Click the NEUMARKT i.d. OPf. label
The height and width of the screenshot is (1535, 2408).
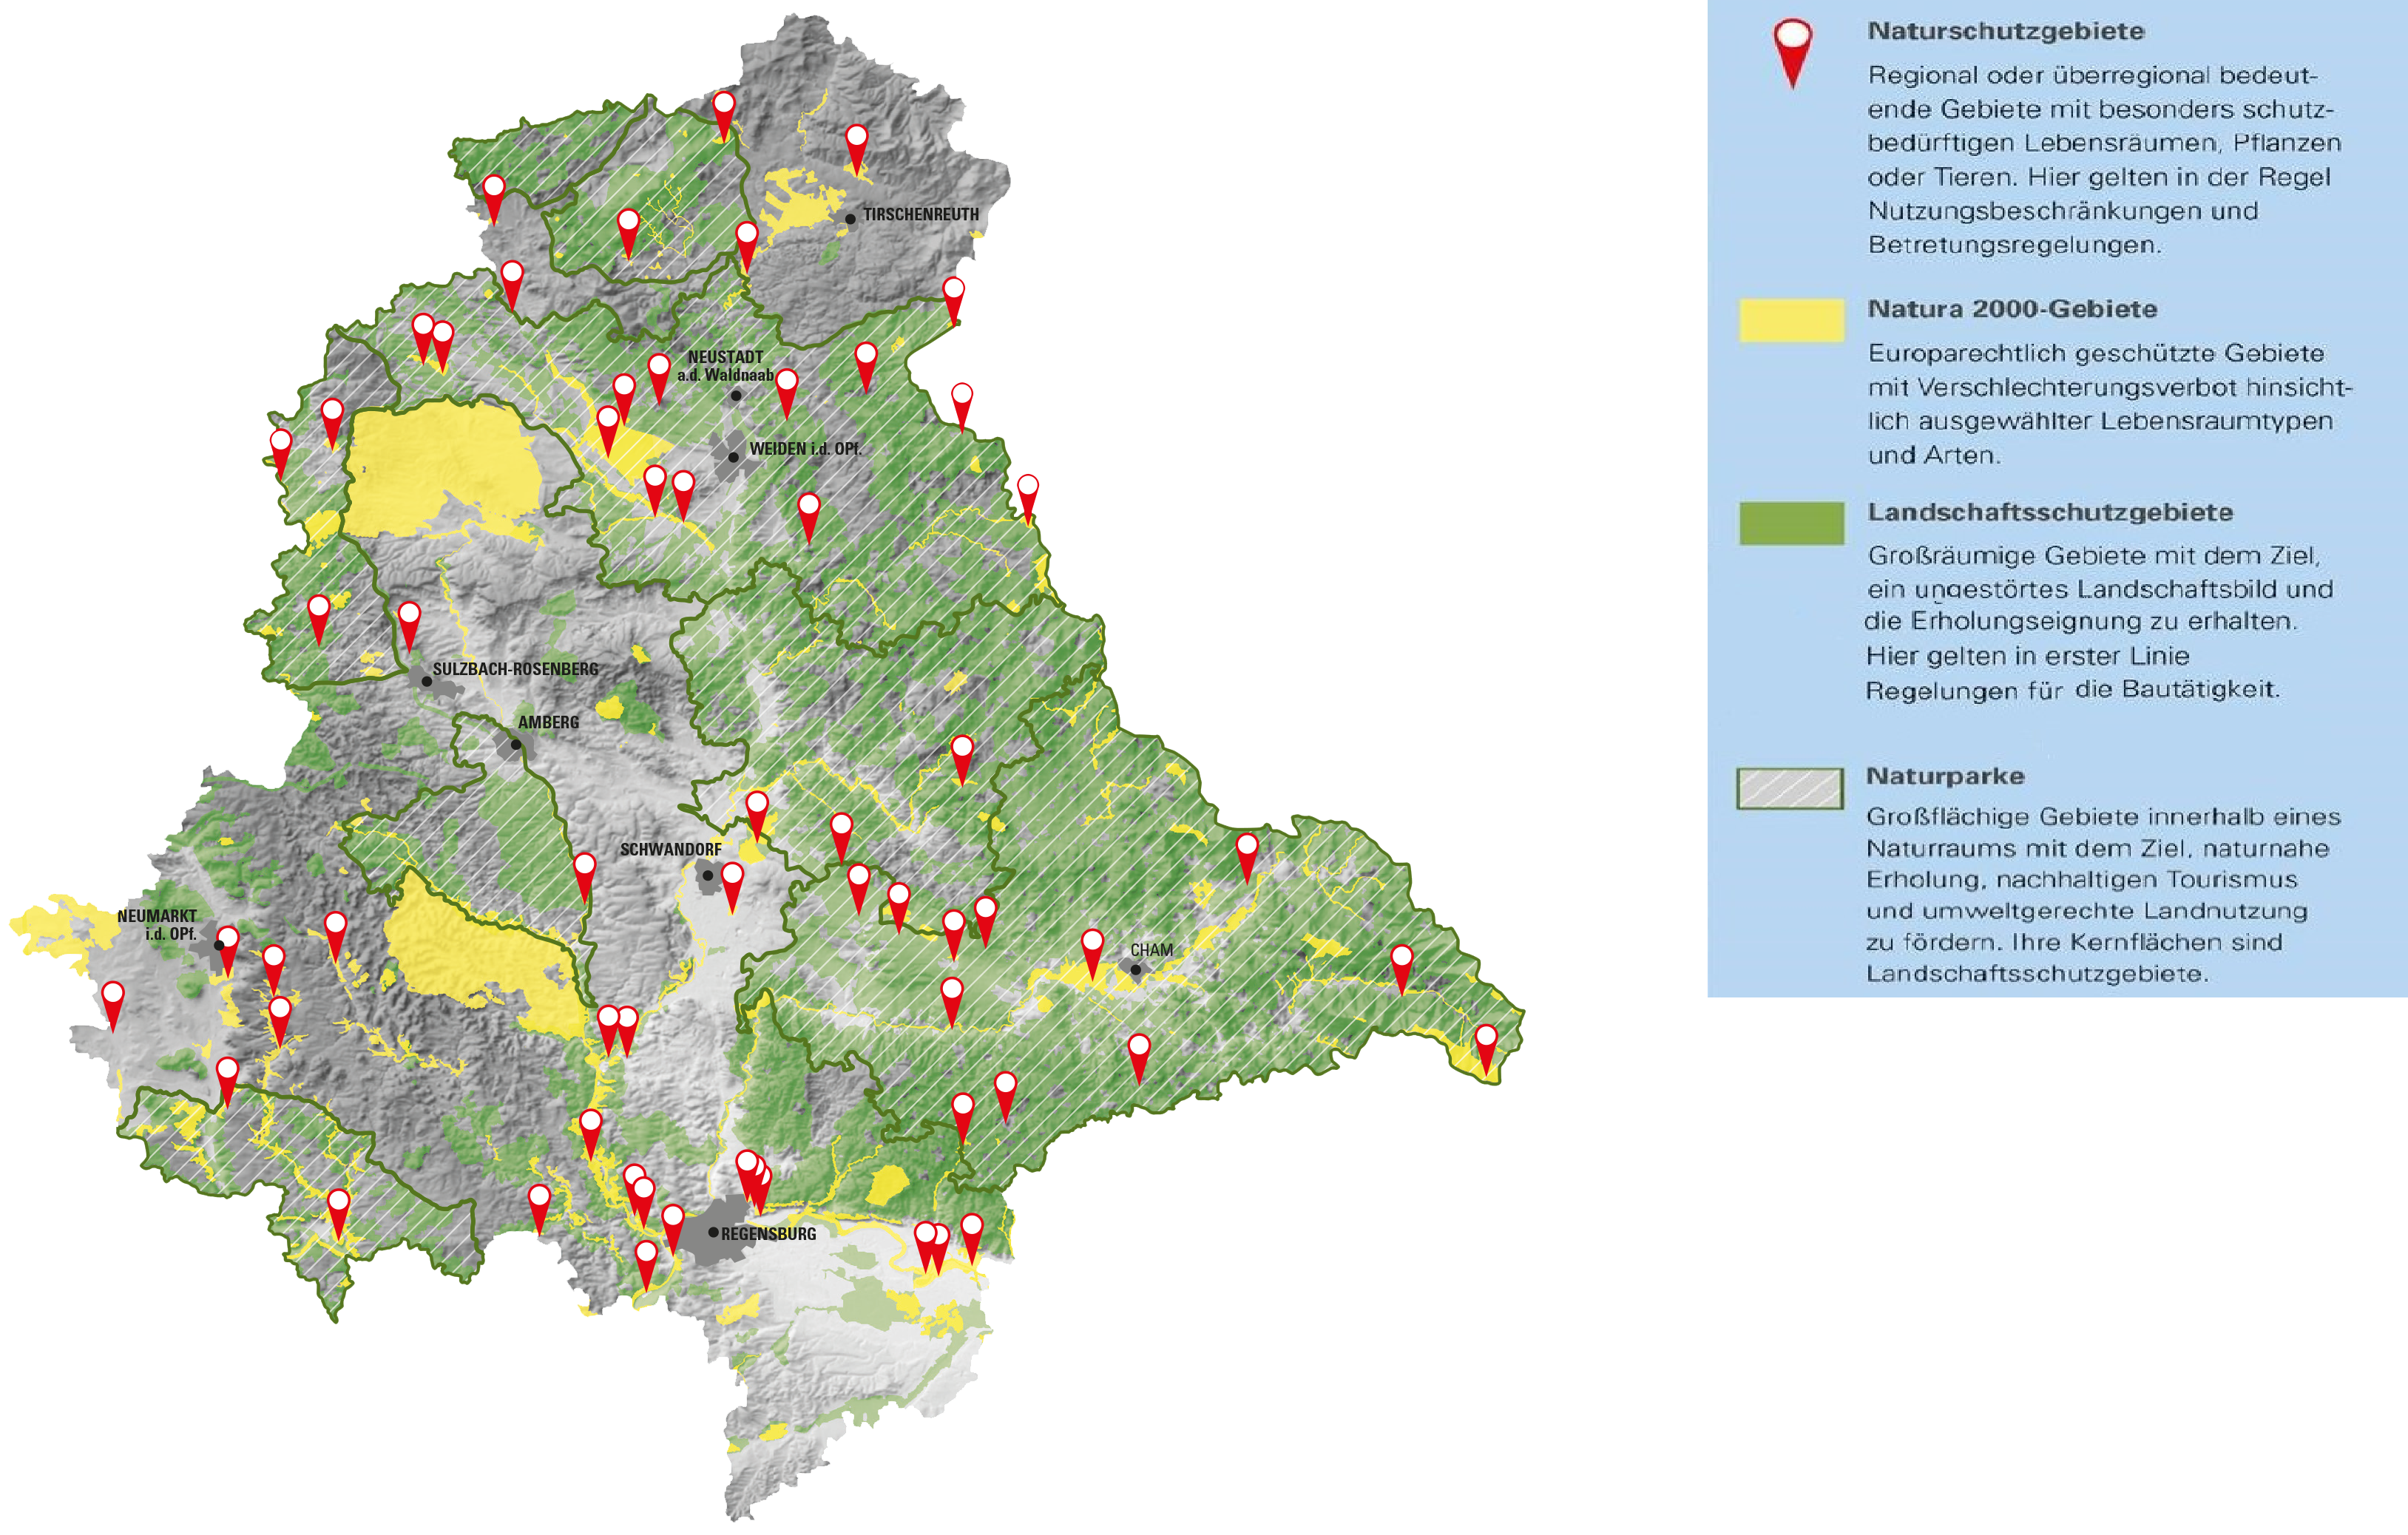coord(157,925)
